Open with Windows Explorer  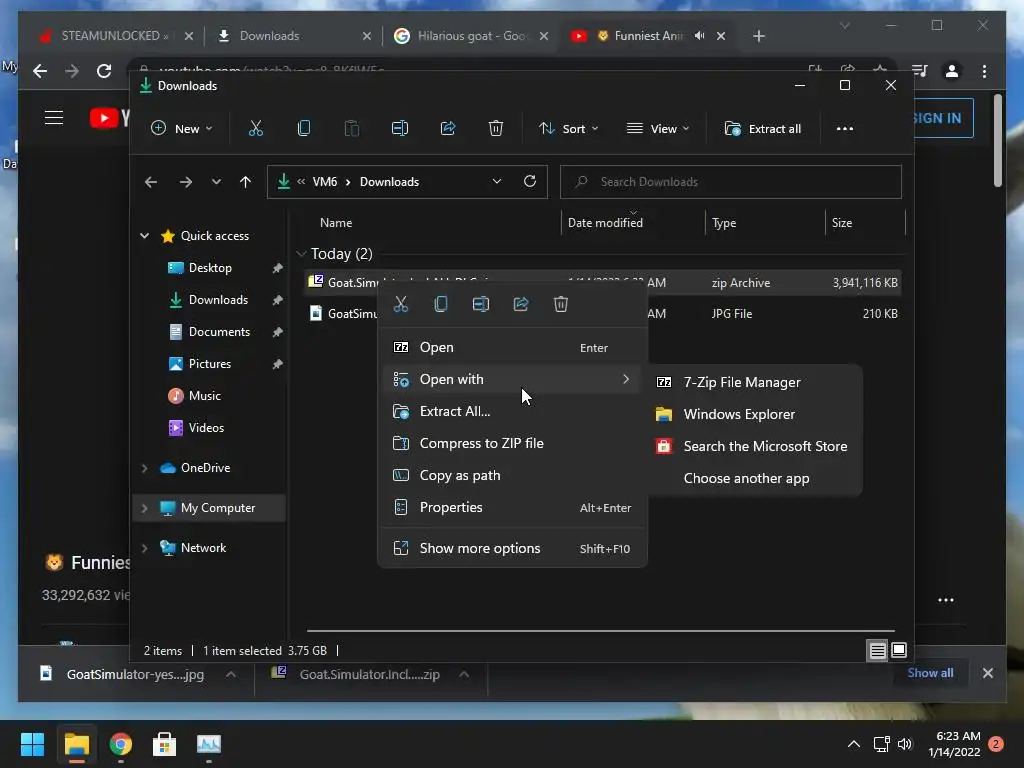click(756, 415)
